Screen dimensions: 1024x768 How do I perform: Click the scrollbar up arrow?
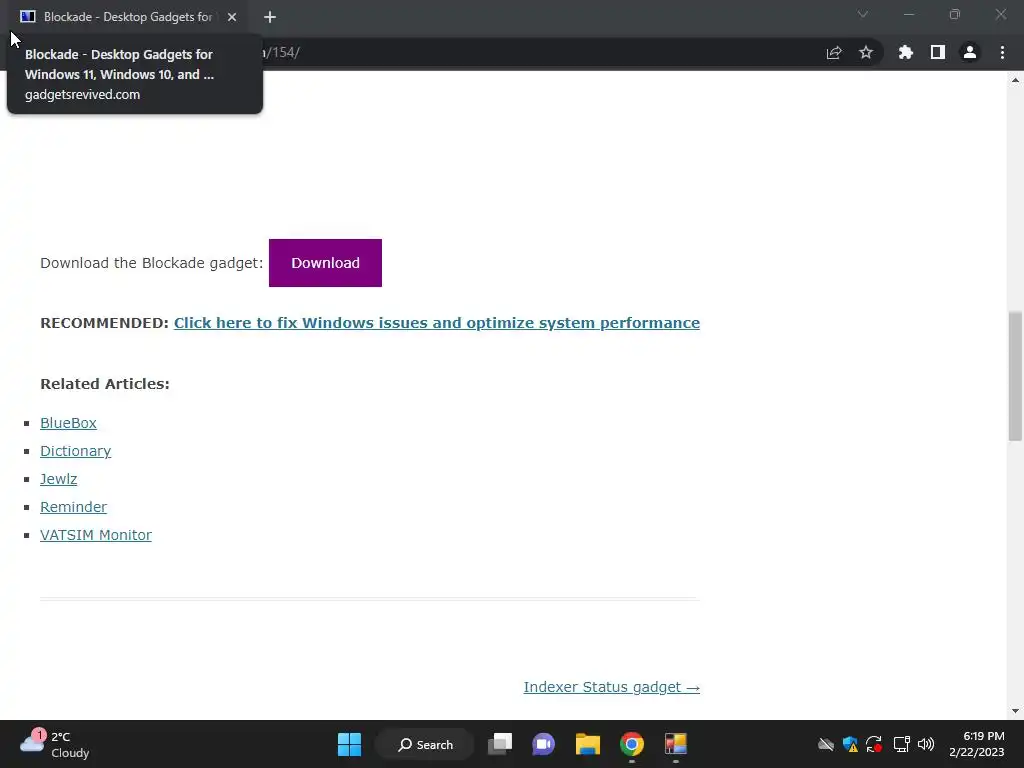(1015, 80)
